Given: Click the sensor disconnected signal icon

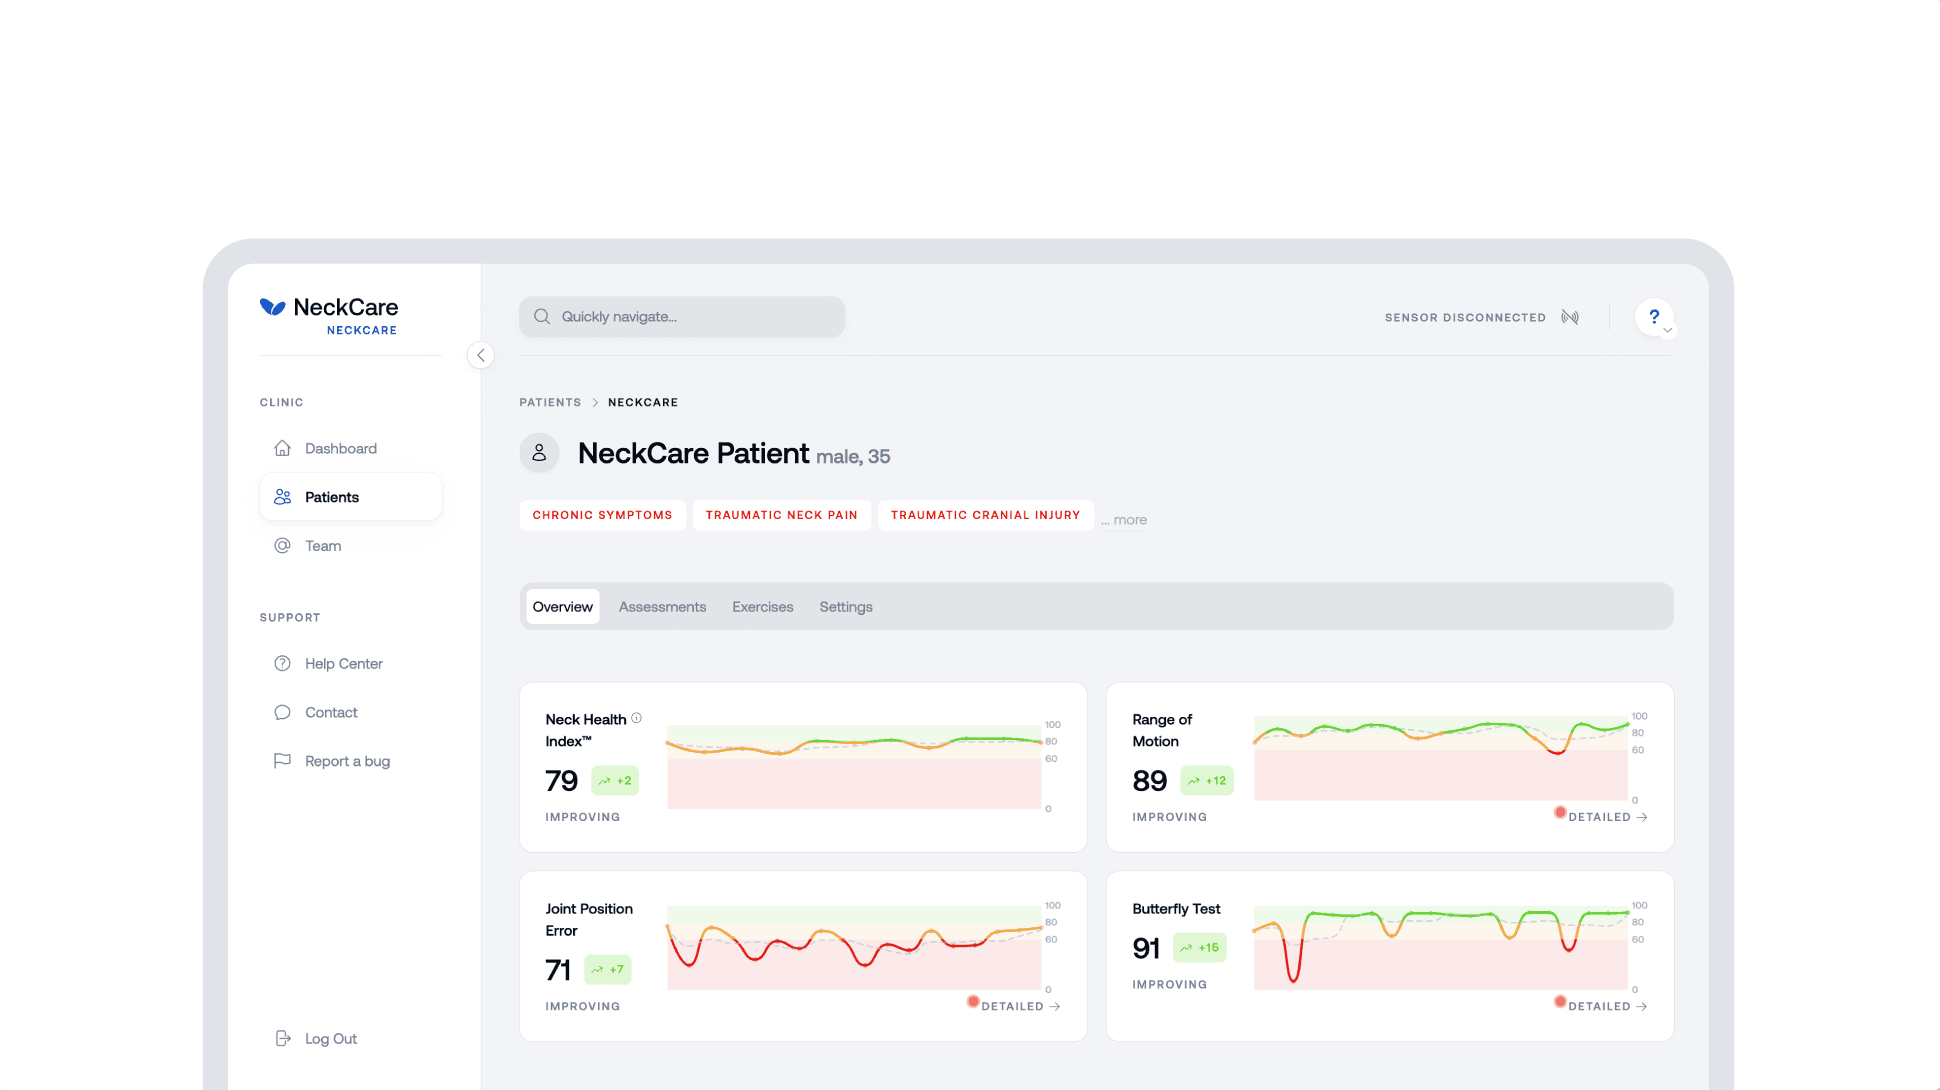Looking at the screenshot, I should click(x=1570, y=317).
